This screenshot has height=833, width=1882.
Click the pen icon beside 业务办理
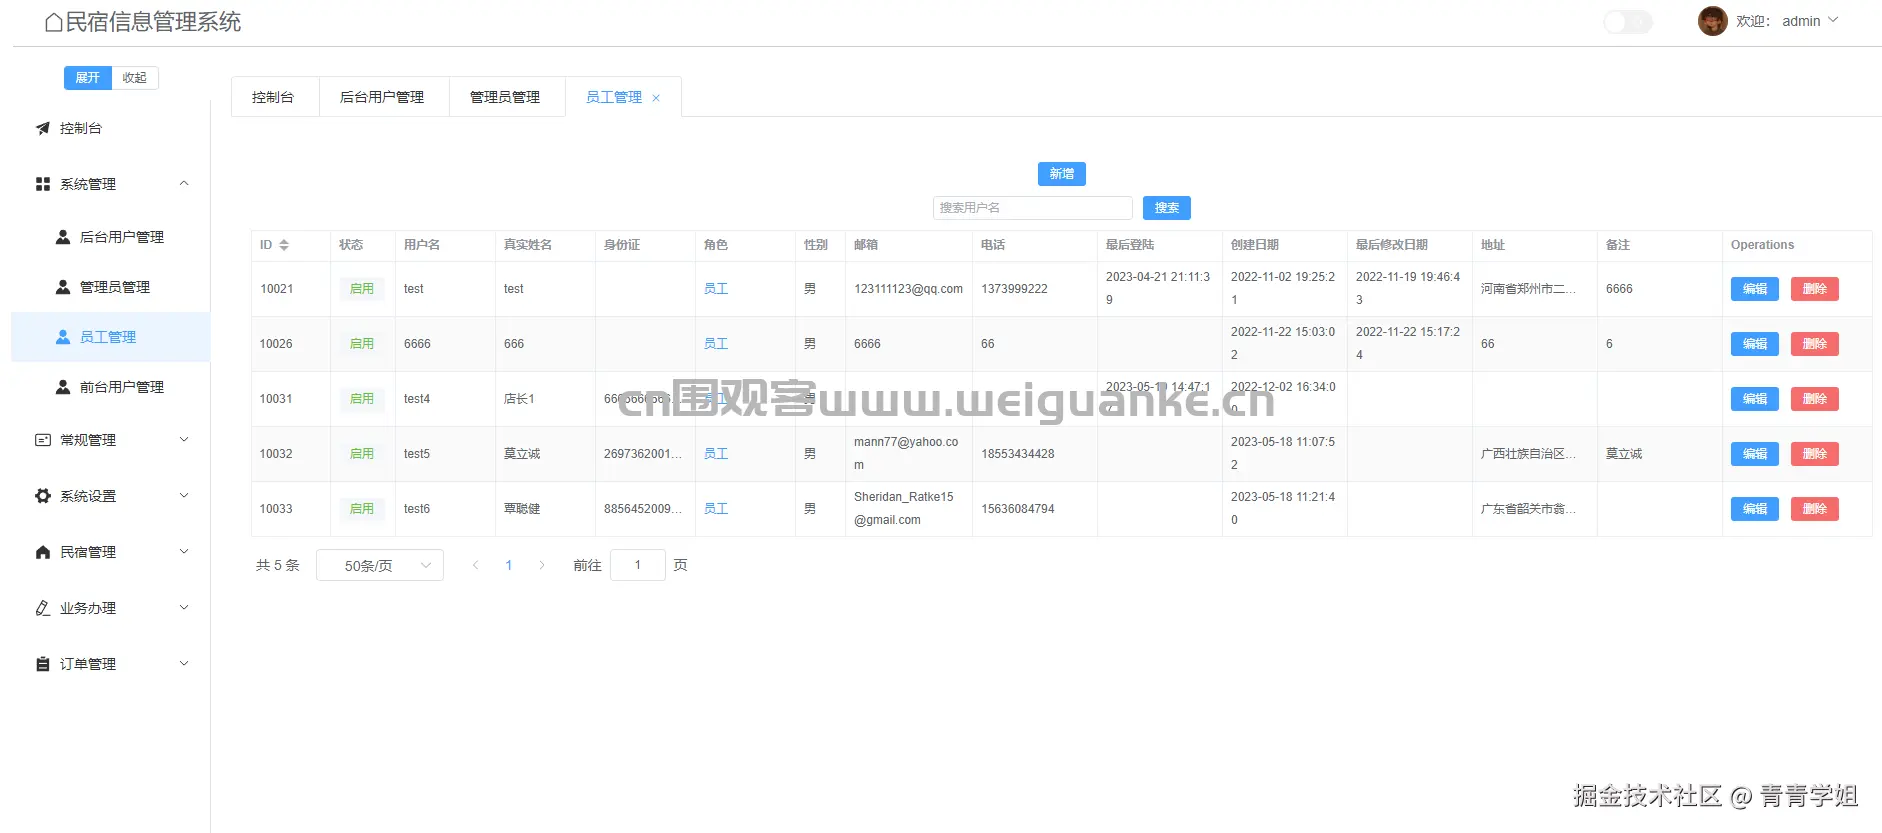point(43,608)
